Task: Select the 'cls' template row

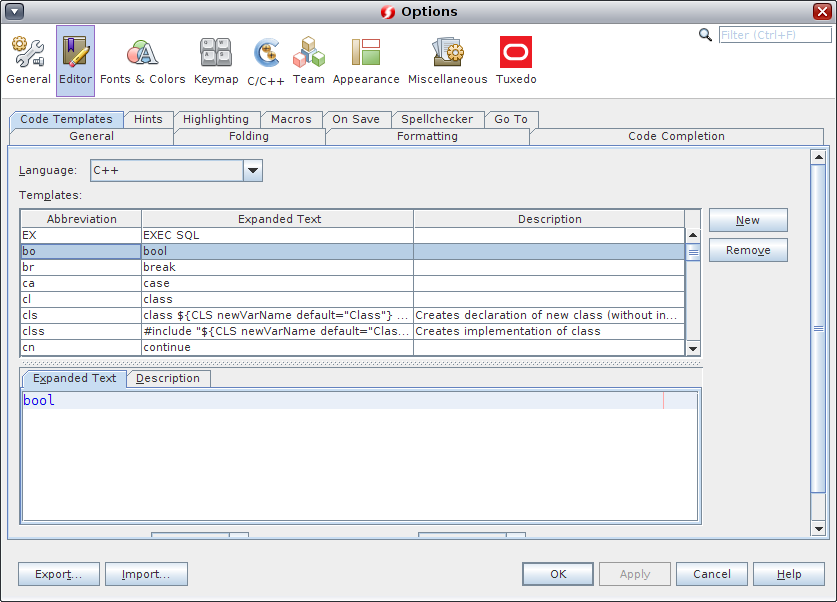Action: point(352,315)
